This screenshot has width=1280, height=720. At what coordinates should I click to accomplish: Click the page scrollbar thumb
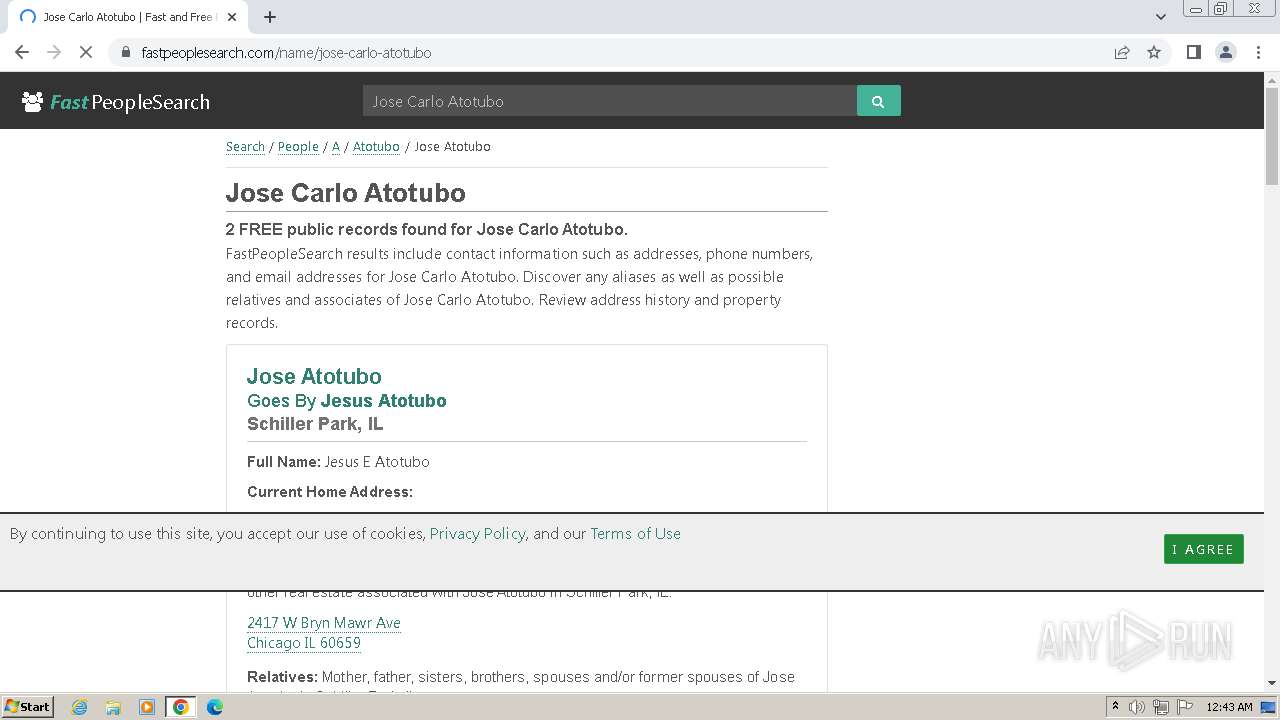pos(1271,136)
